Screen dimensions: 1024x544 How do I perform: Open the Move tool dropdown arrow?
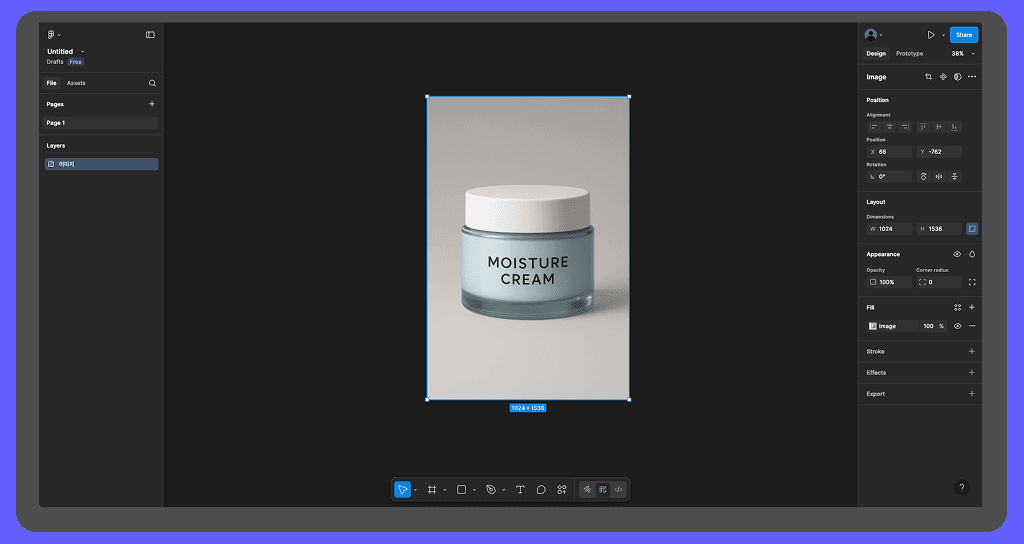(415, 490)
